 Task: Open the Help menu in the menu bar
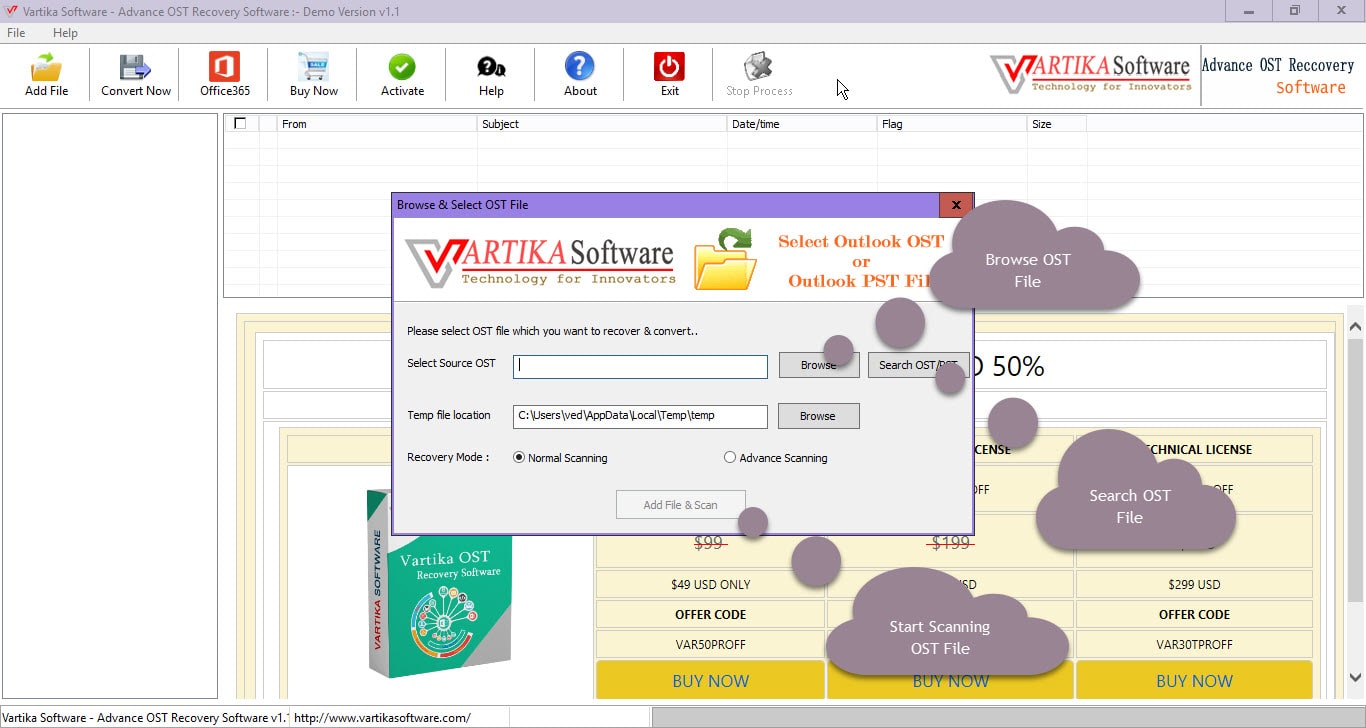point(65,33)
